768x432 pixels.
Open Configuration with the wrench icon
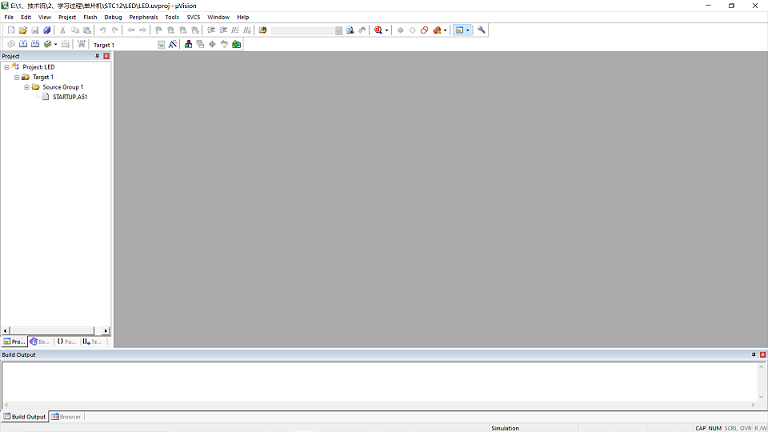(481, 30)
